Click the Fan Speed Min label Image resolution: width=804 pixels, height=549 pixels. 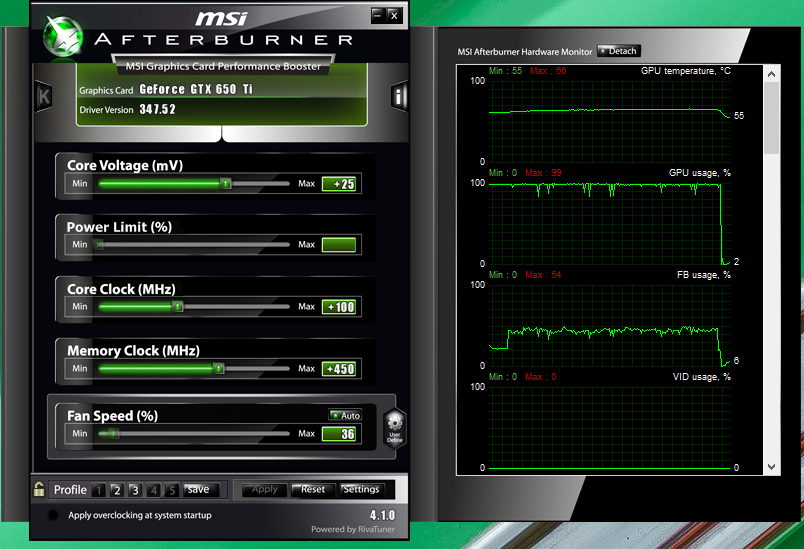(x=79, y=434)
